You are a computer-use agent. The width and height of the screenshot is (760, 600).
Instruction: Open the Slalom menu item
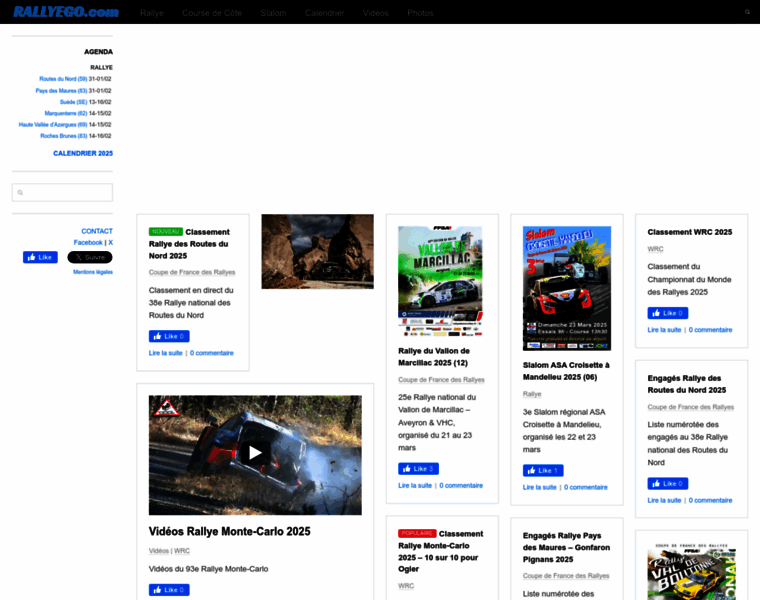[x=273, y=13]
